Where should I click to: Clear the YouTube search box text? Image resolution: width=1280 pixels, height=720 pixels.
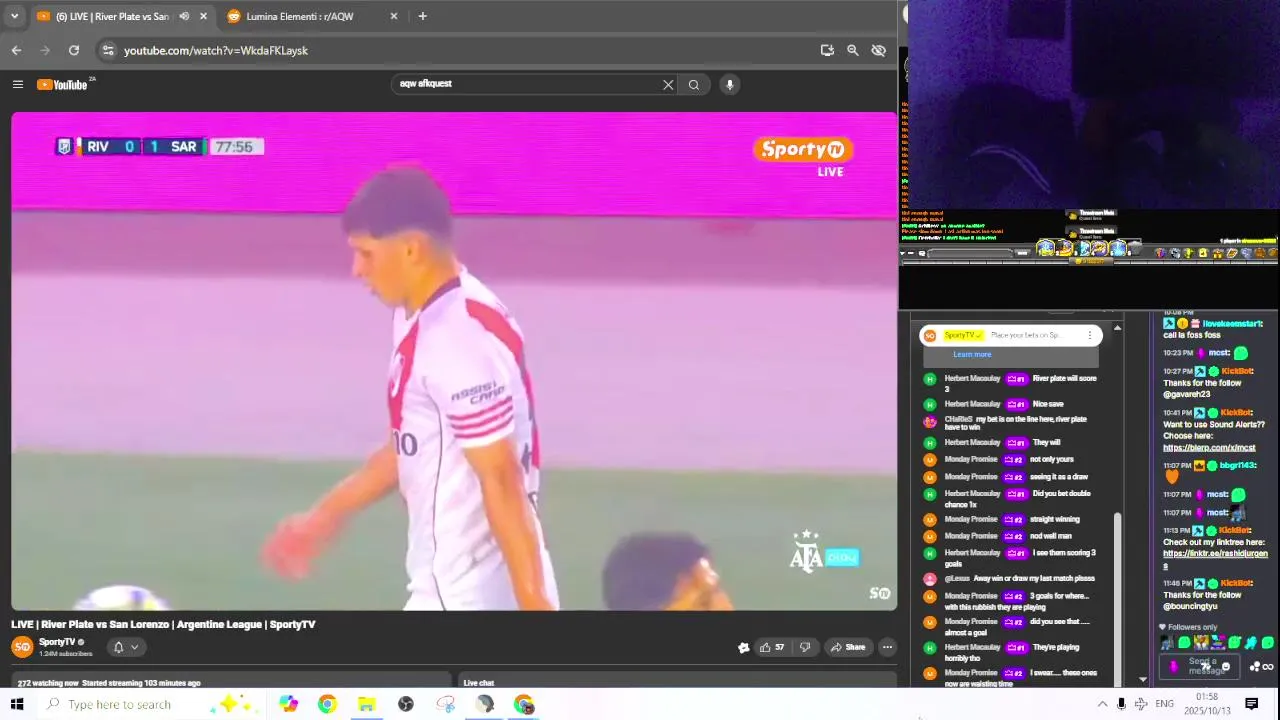(x=668, y=84)
